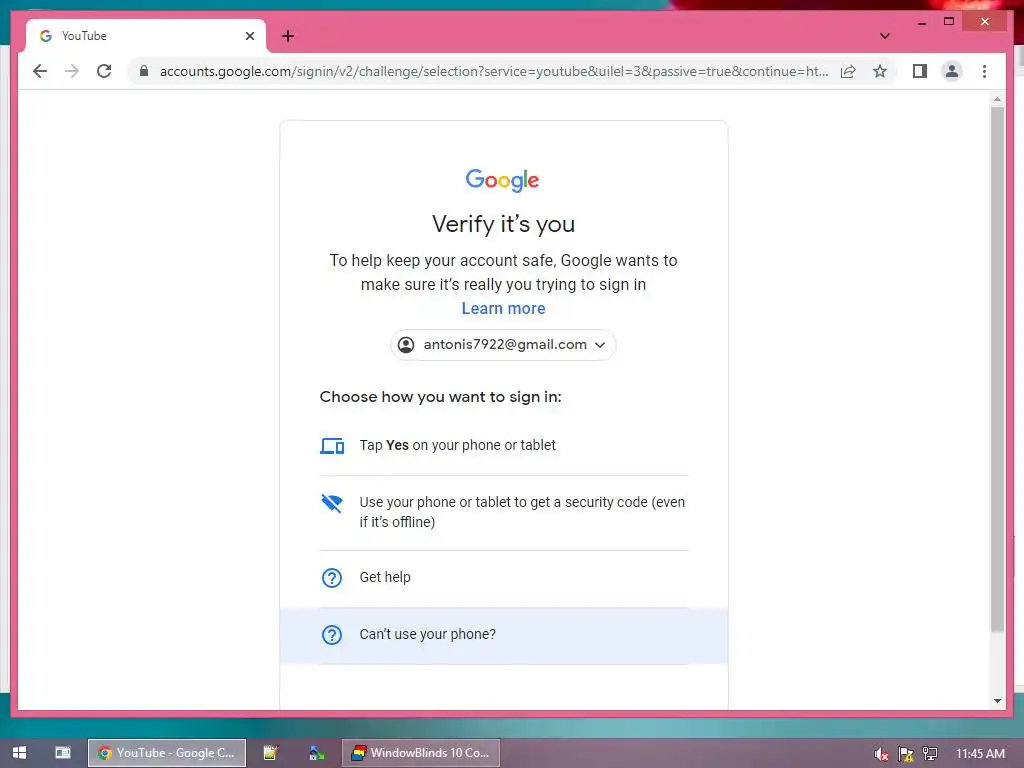The width and height of the screenshot is (1024, 768).
Task: Open the antonis7922@gmail.com account switcher
Action: [503, 345]
